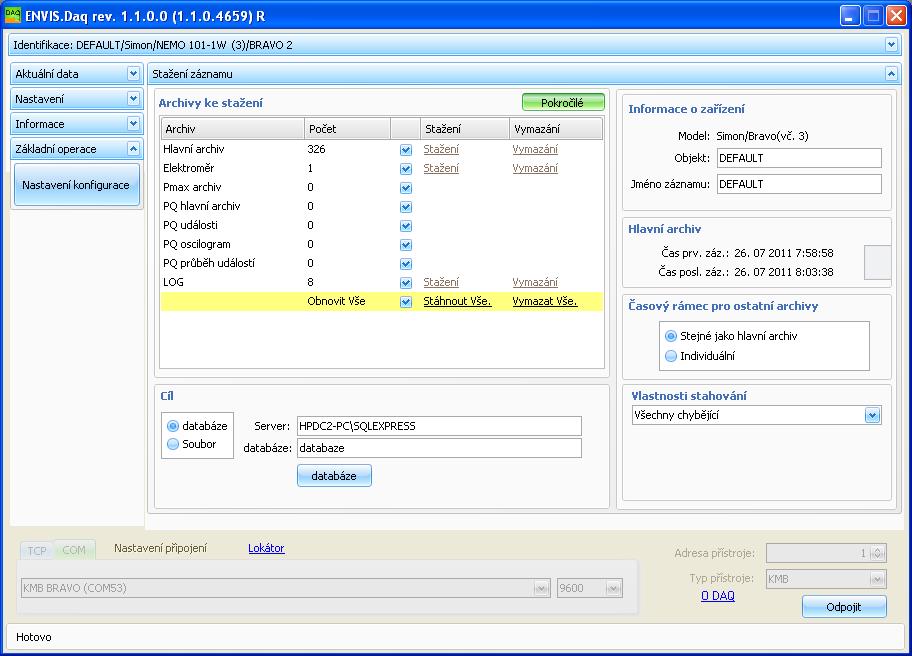This screenshot has width=912, height=656.
Task: Switch to the TCP tab
Action: (37, 550)
